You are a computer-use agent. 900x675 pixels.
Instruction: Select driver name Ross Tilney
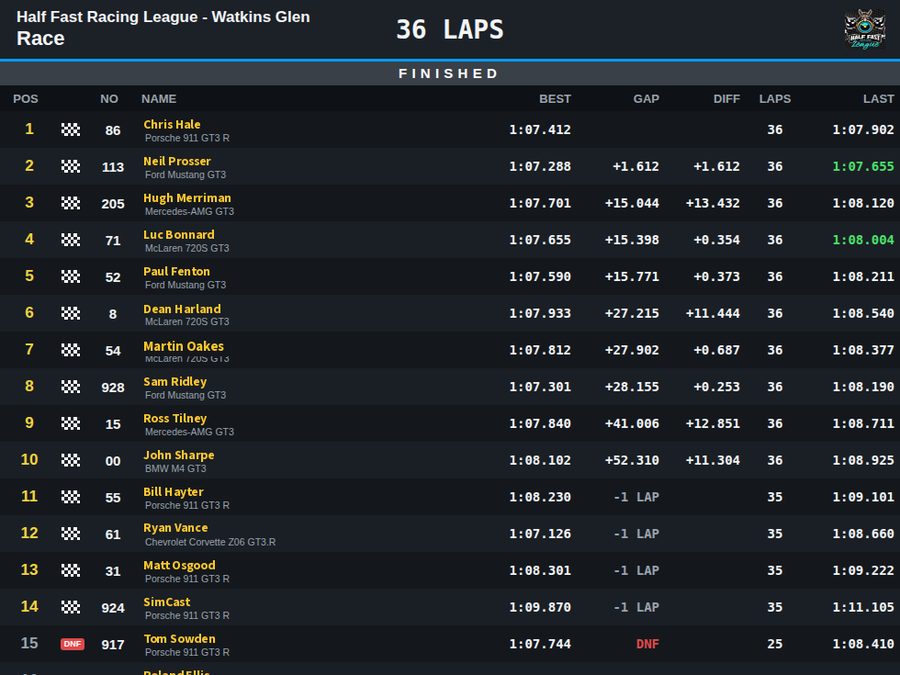coord(175,418)
